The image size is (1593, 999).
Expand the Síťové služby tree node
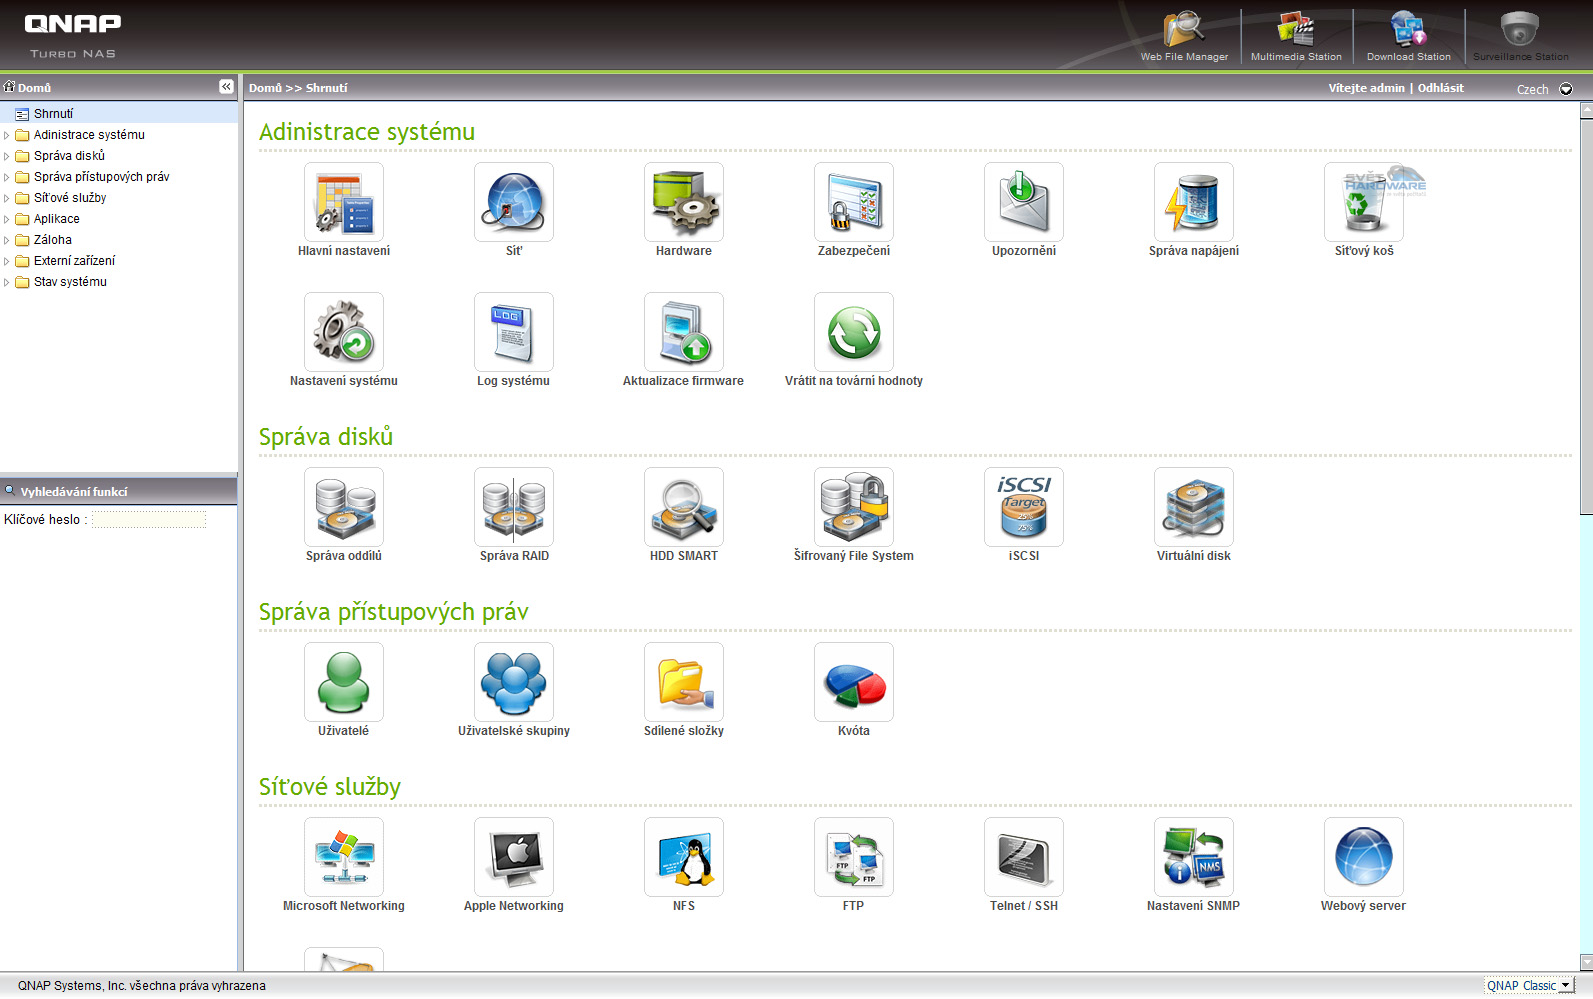7,198
